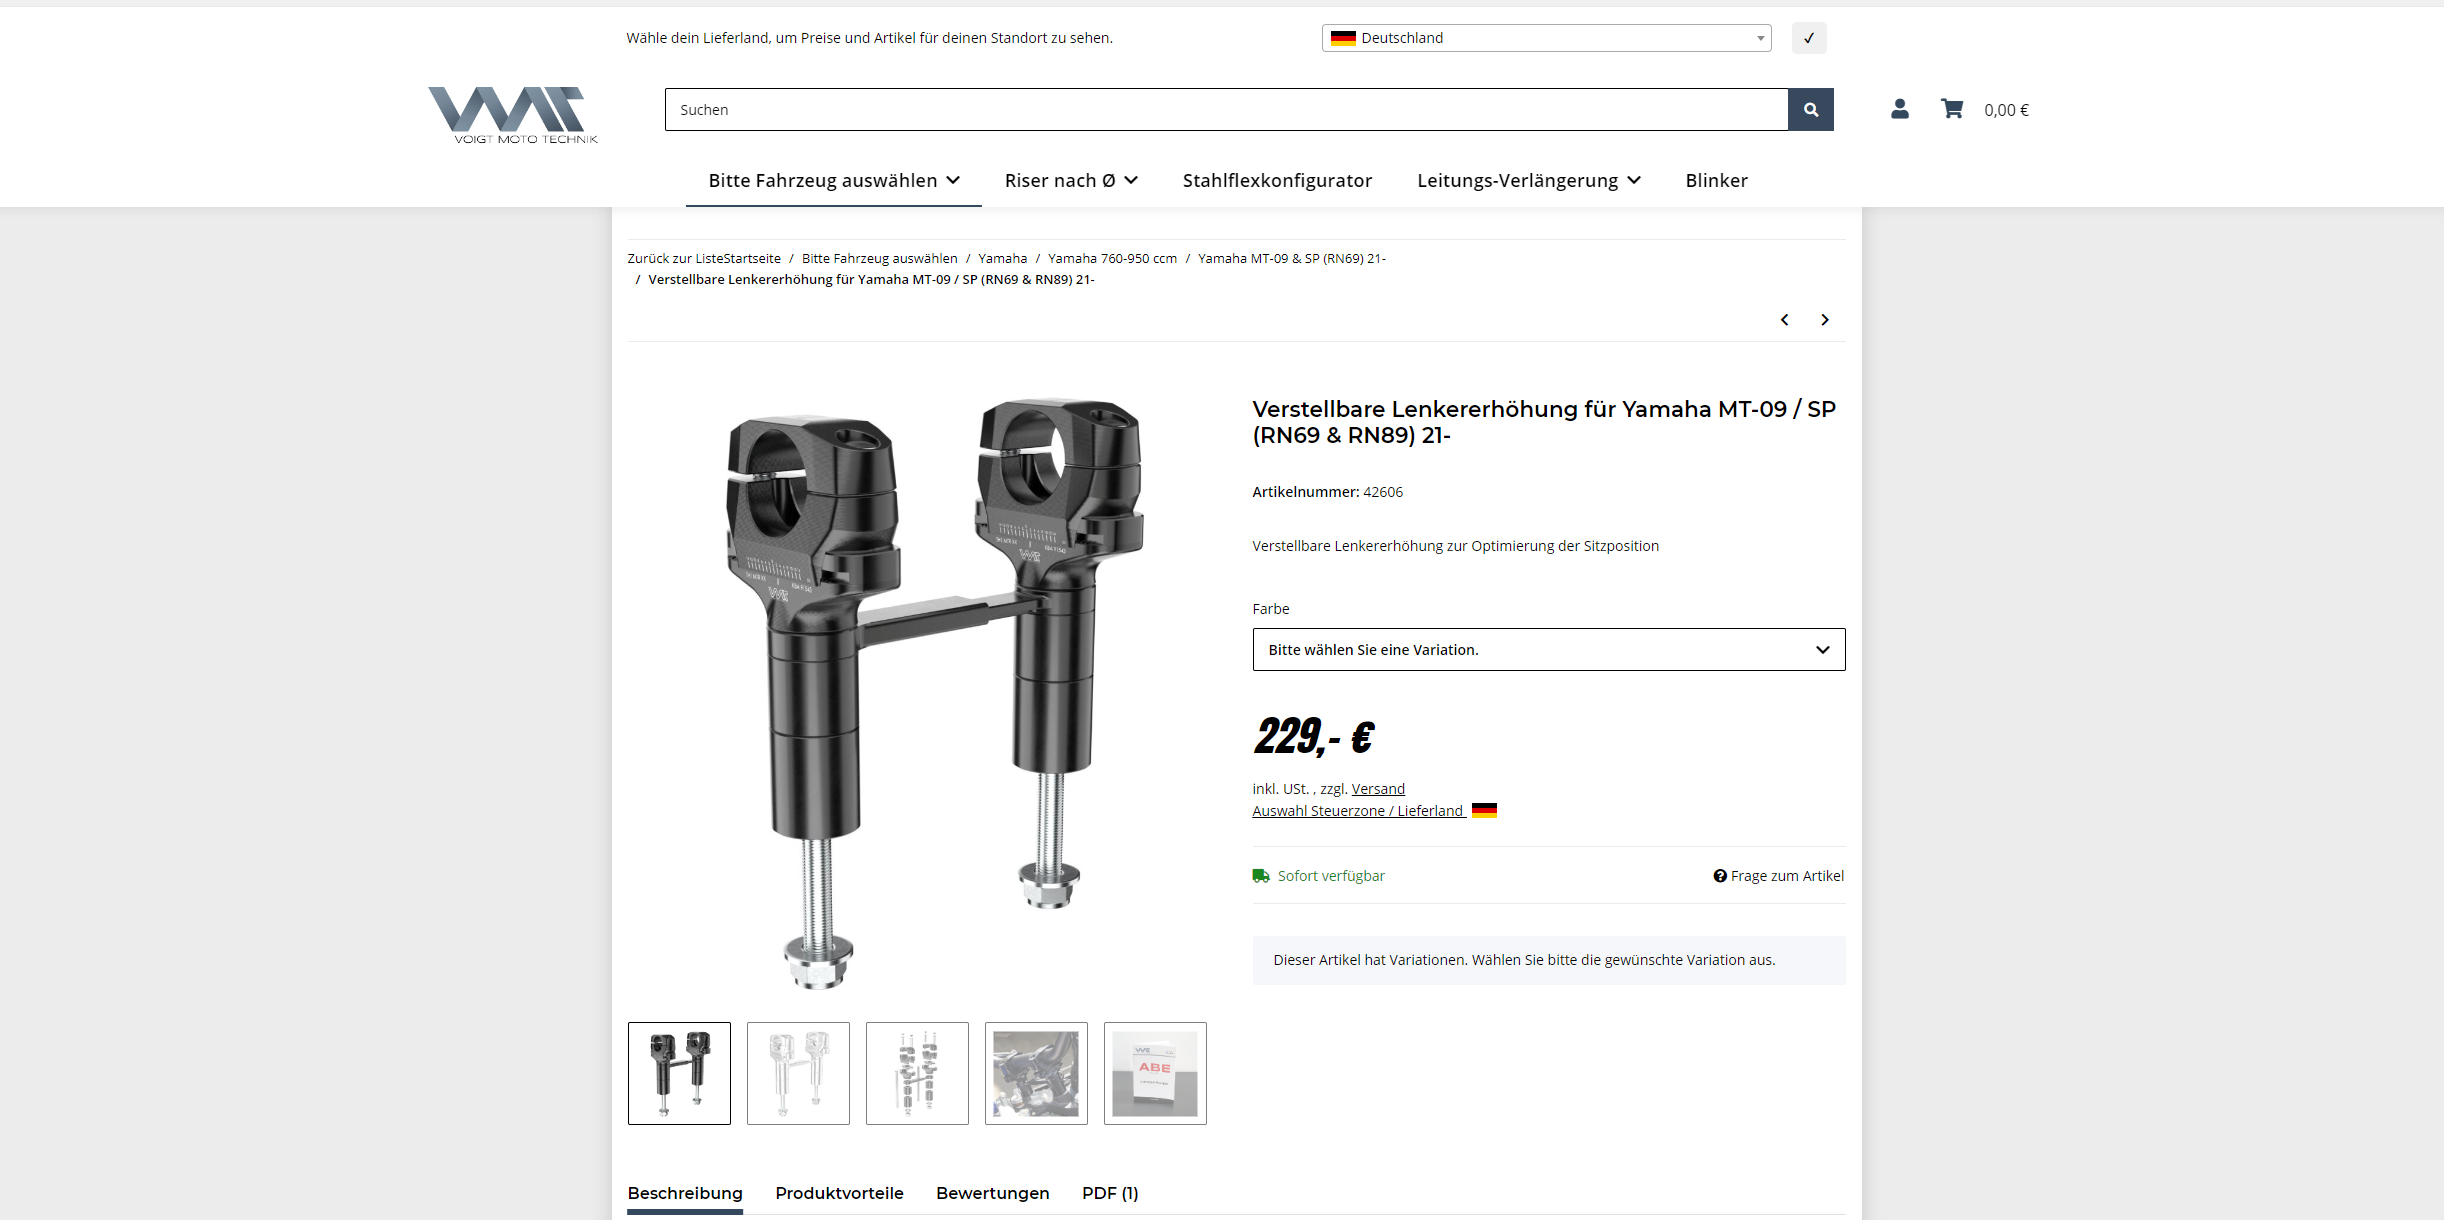Switch to the Bewertungen tab

coord(992,1193)
